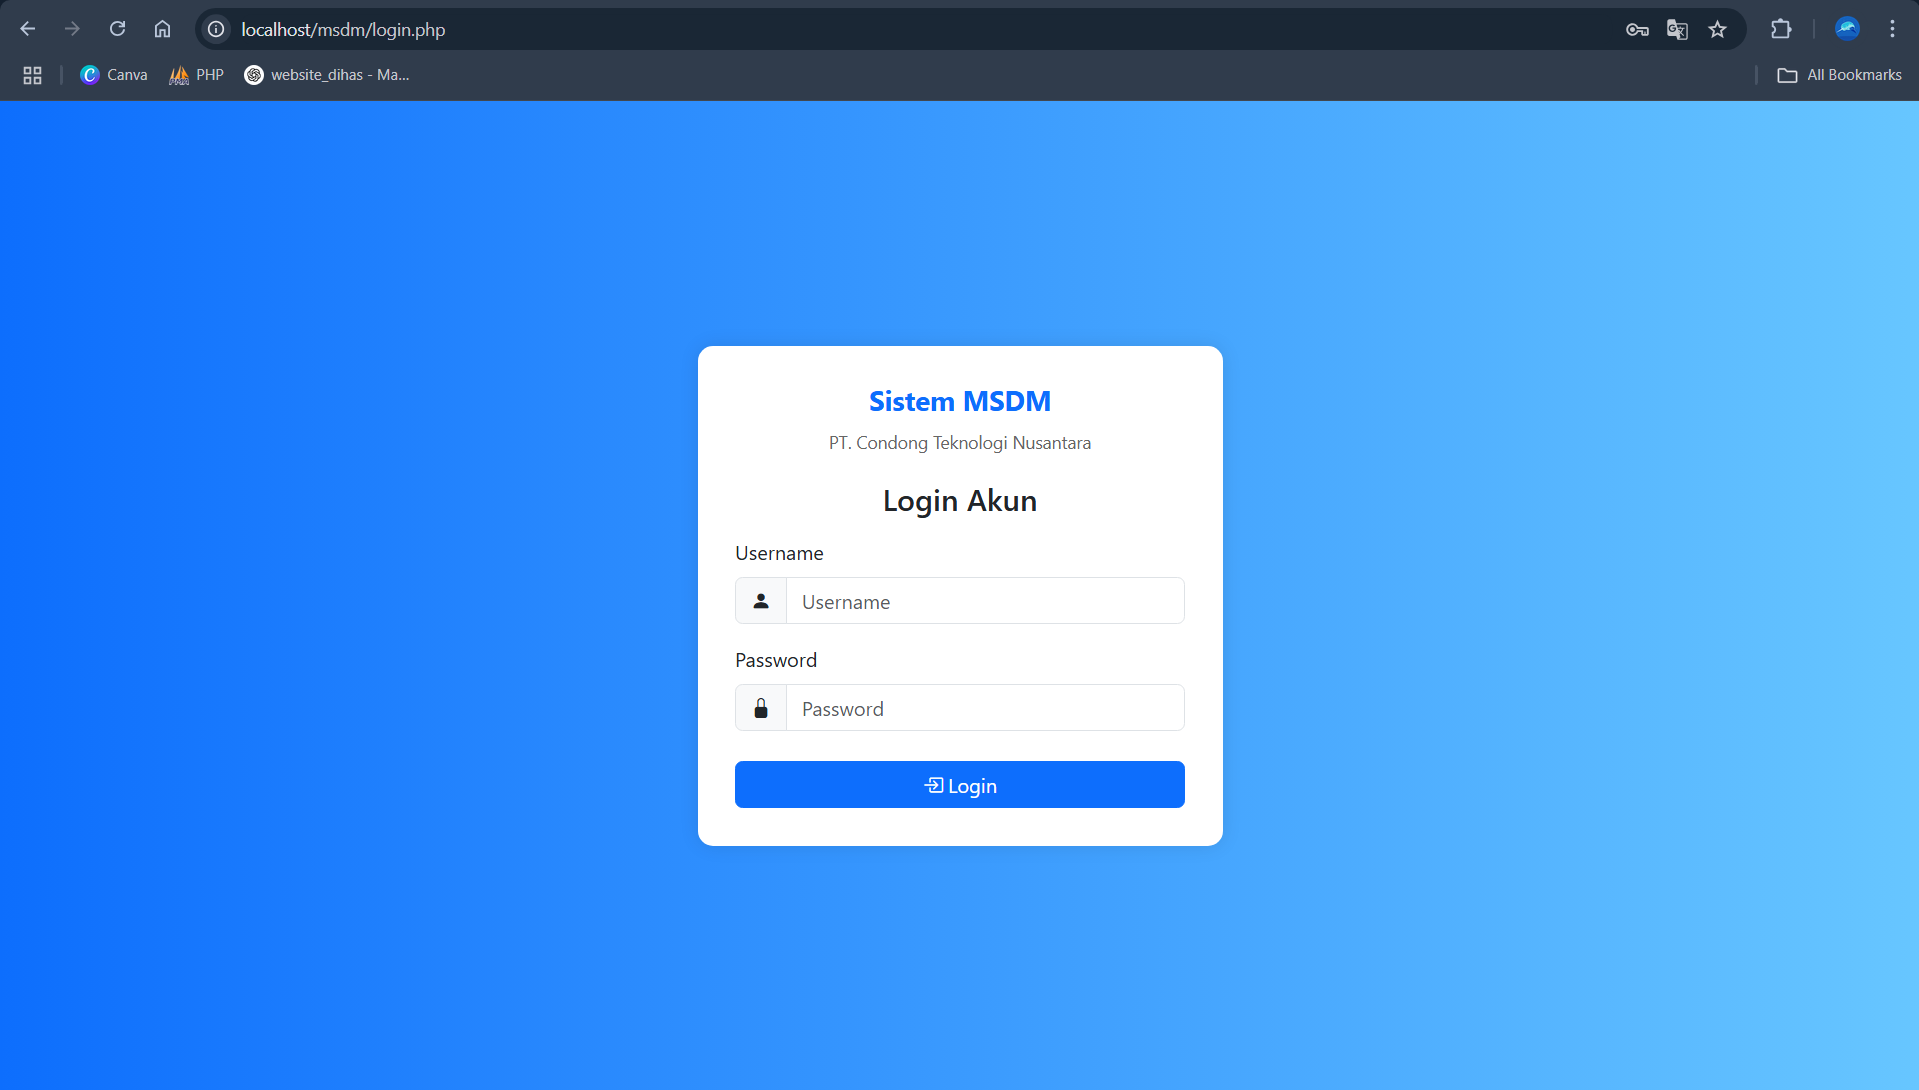Open the Chrome three-dot menu
Viewport: 1919px width, 1090px height.
[x=1892, y=29]
